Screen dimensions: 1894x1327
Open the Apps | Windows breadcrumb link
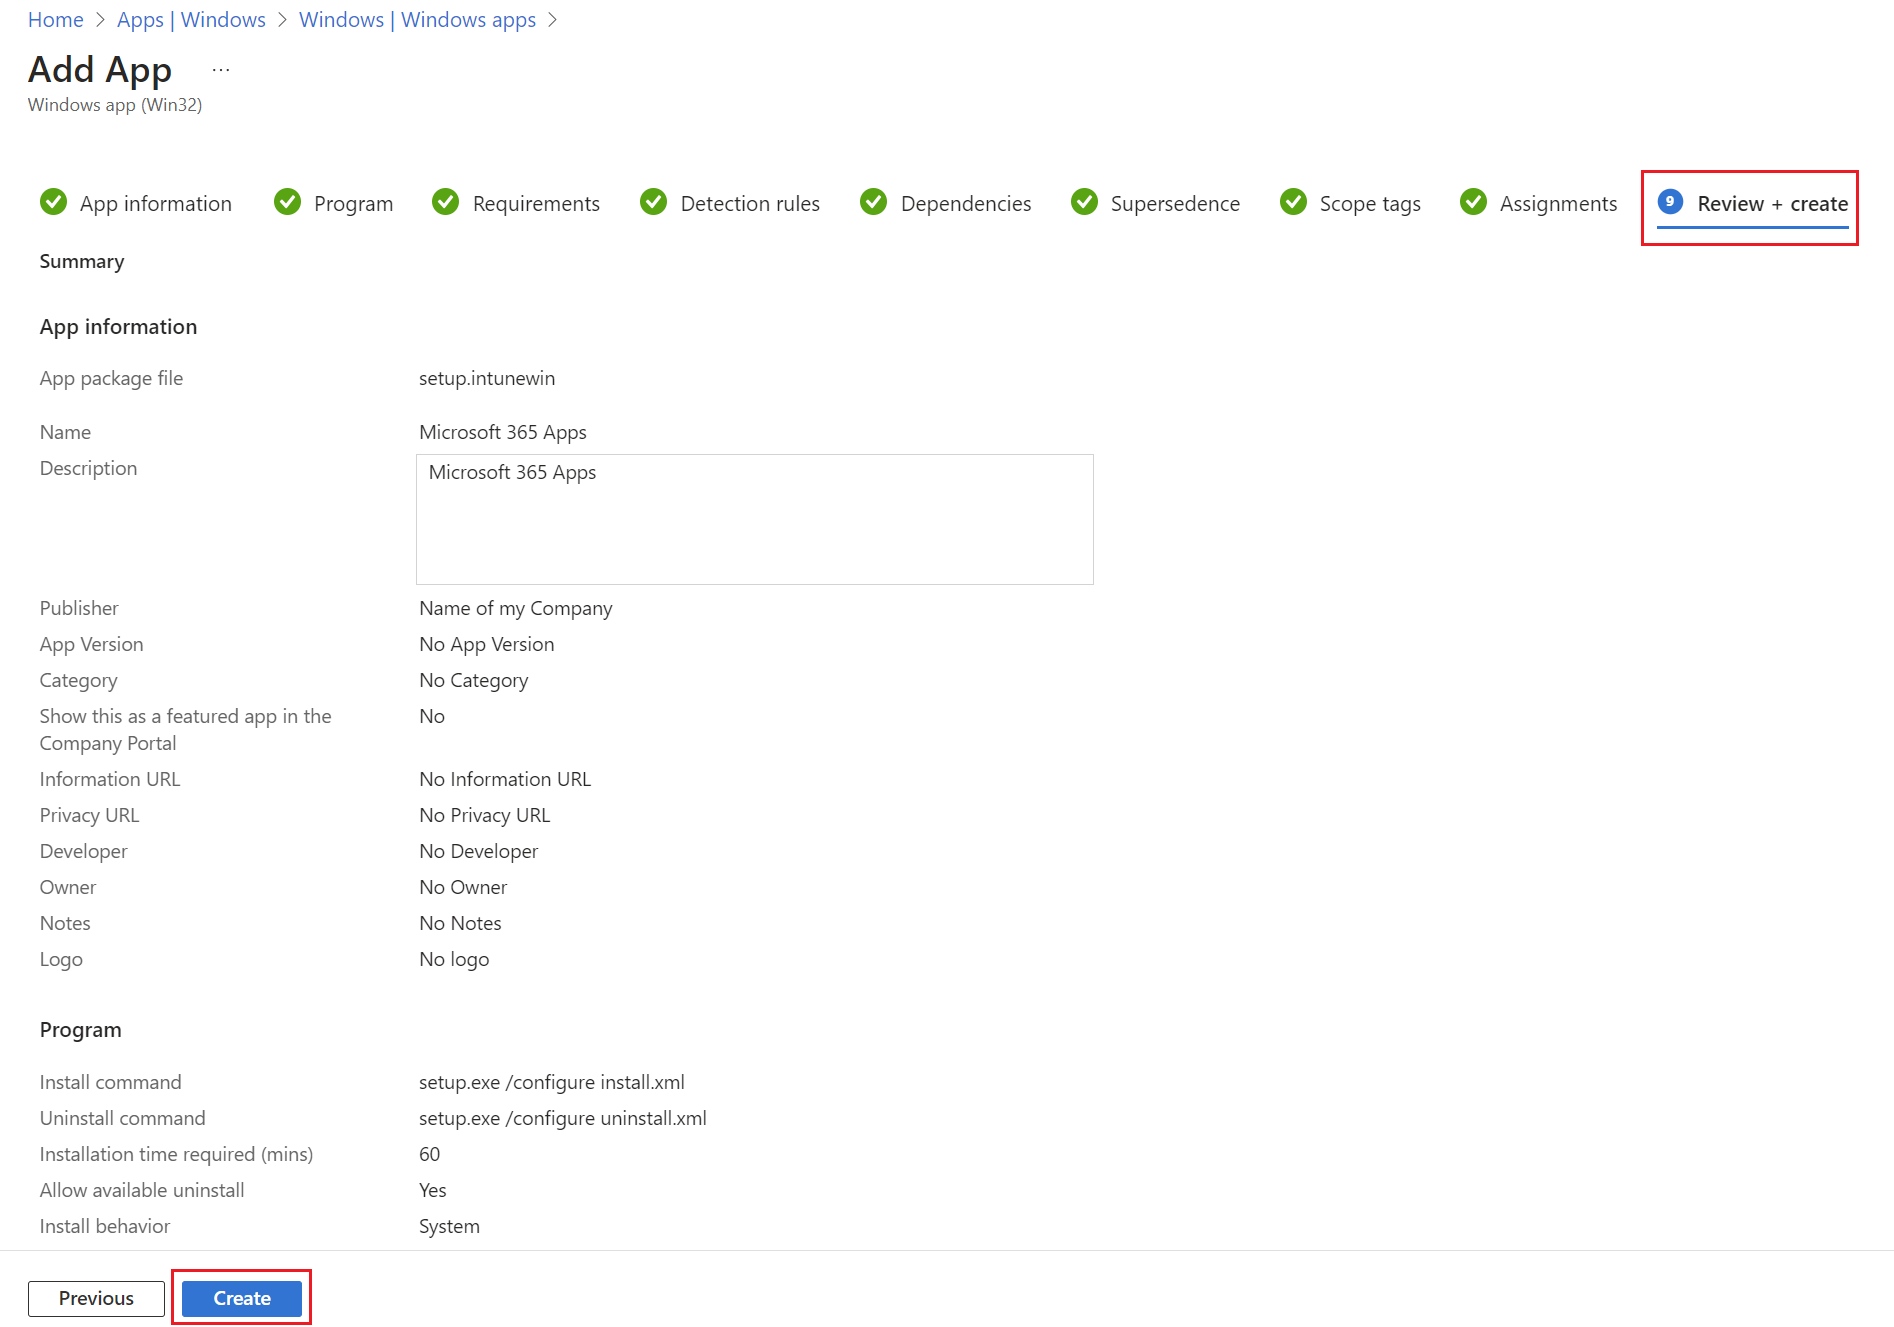click(x=190, y=19)
